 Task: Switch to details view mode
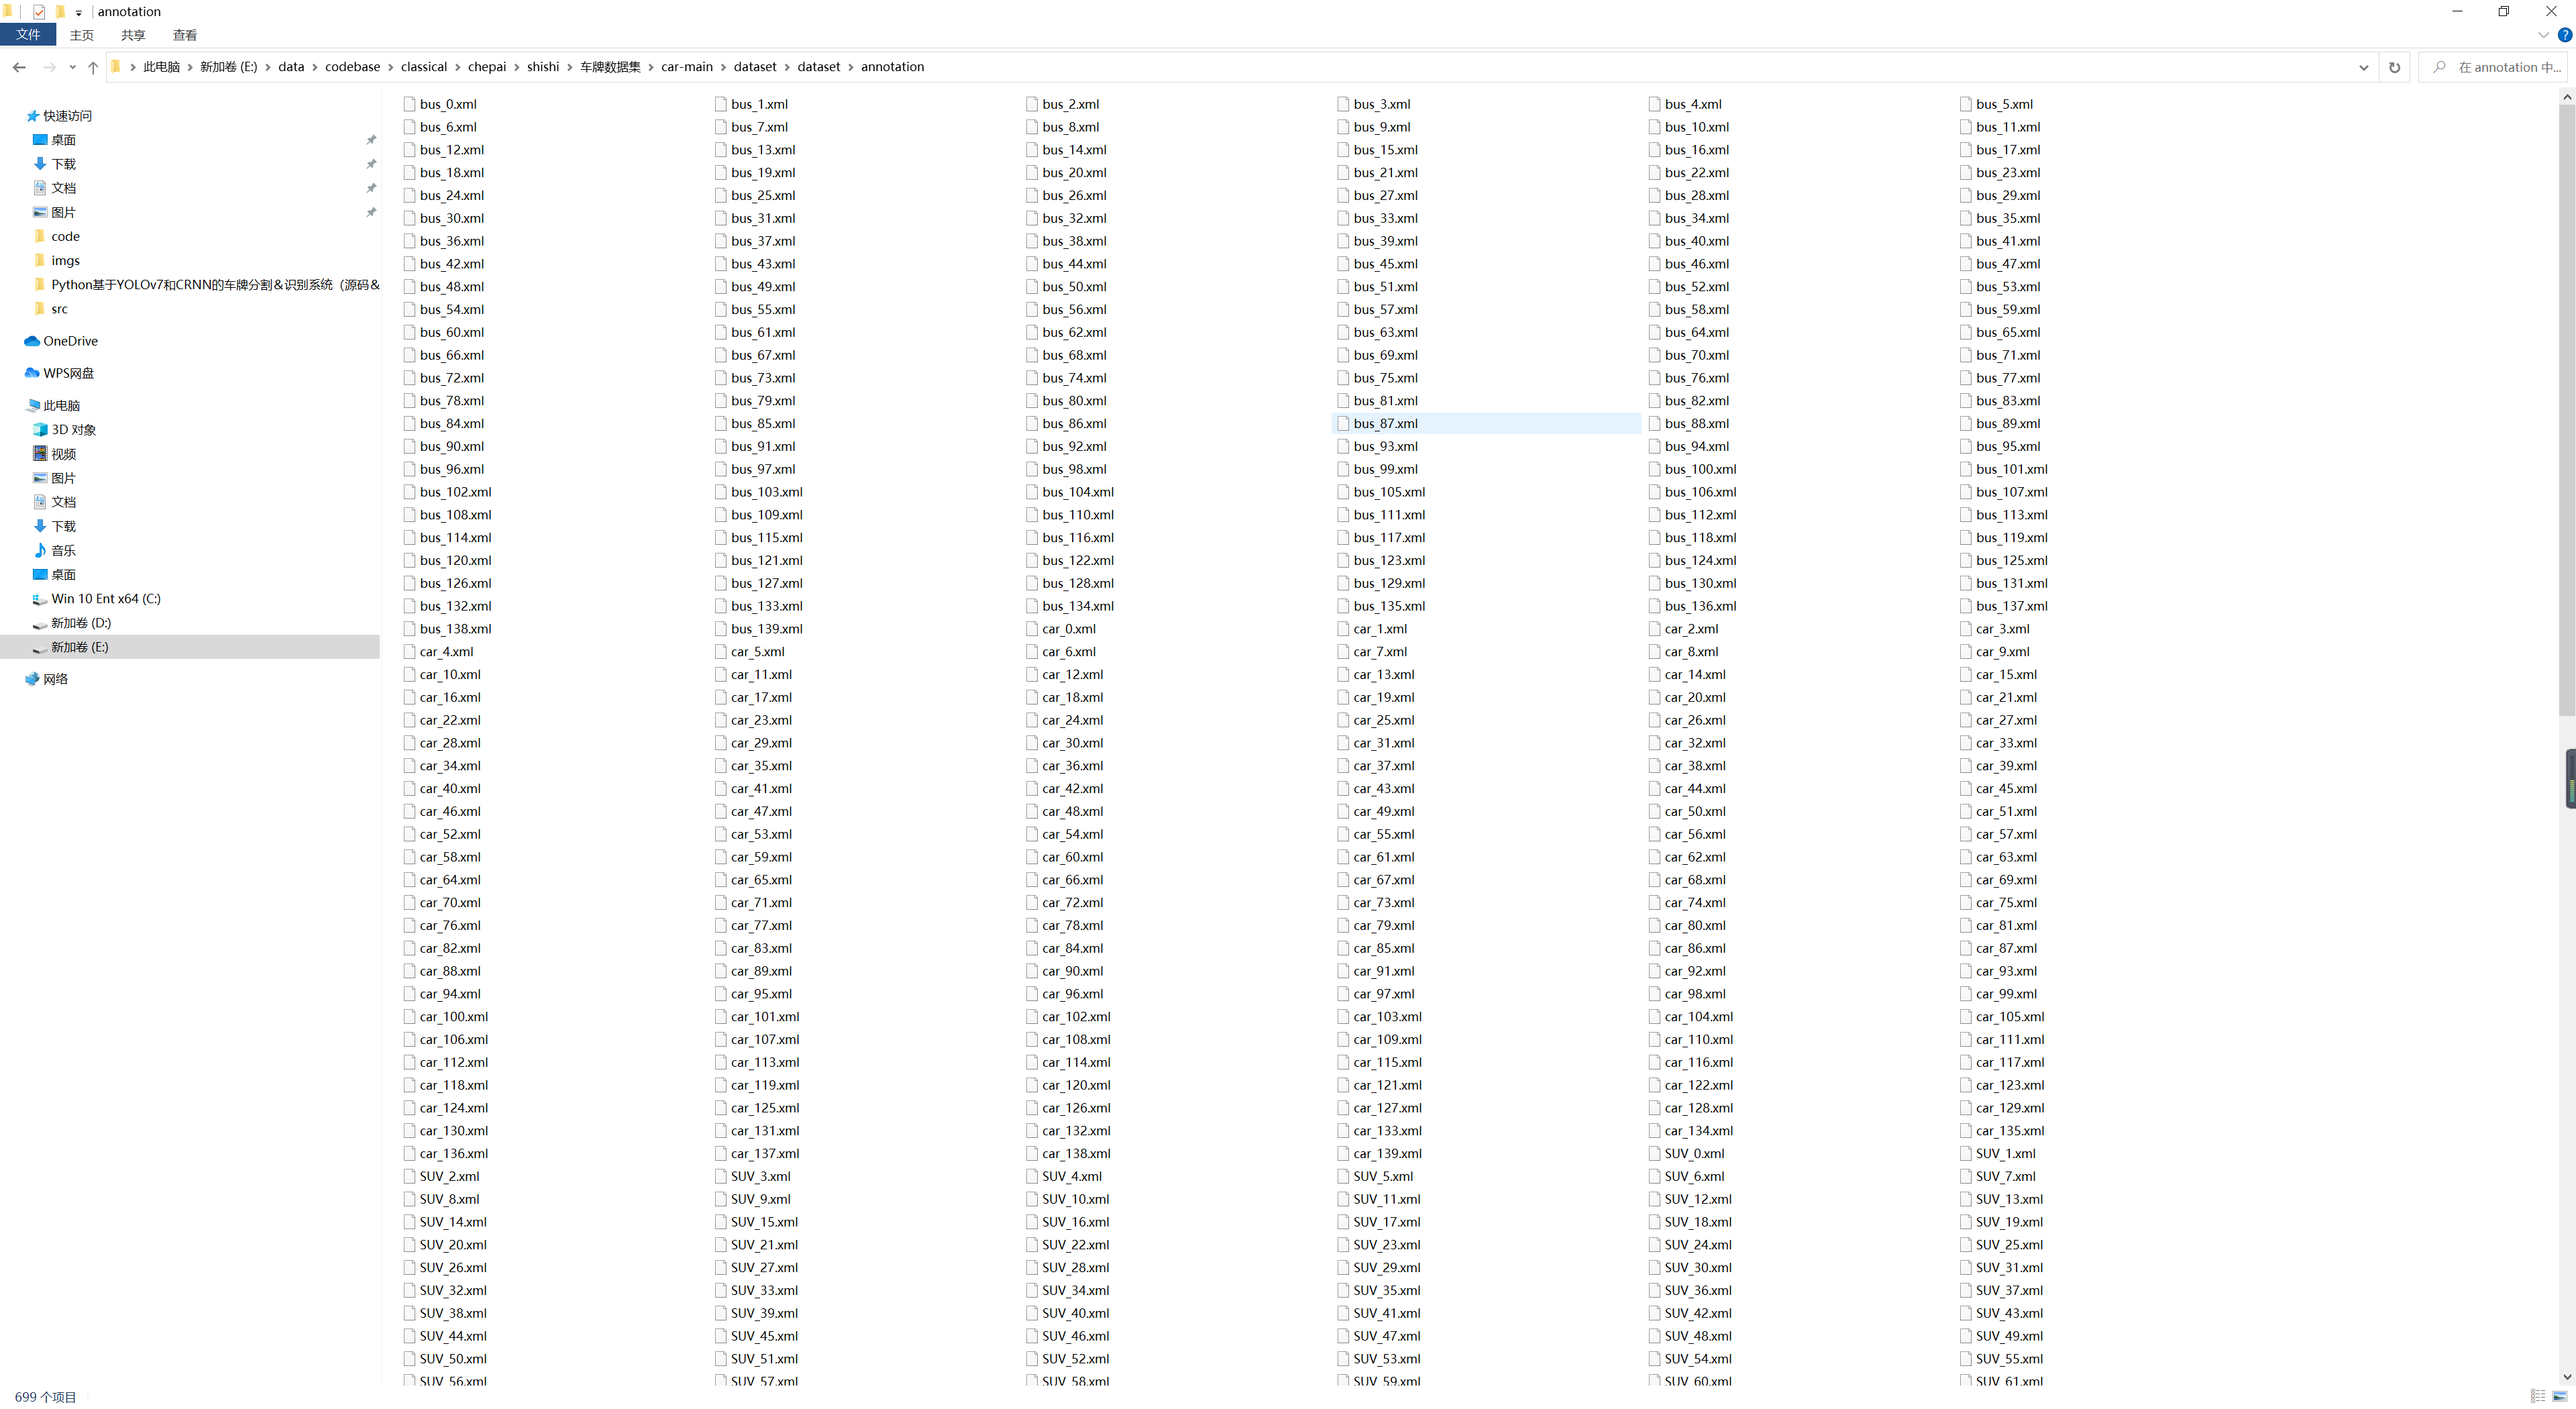[2538, 1396]
